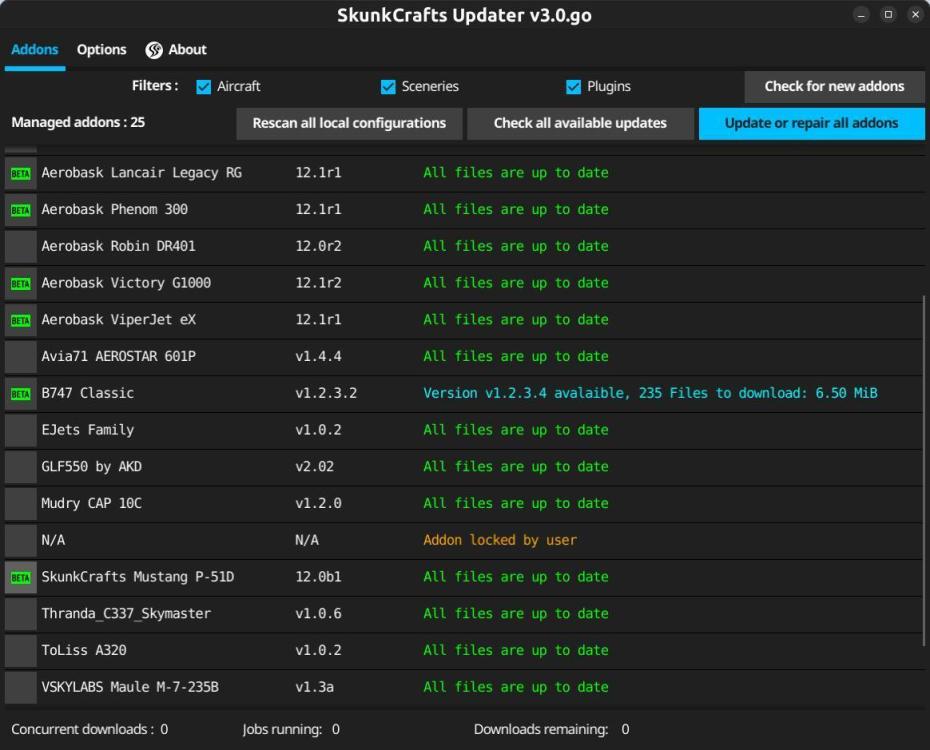Click the SkunkCrafts skunk logo icon

tap(153, 49)
